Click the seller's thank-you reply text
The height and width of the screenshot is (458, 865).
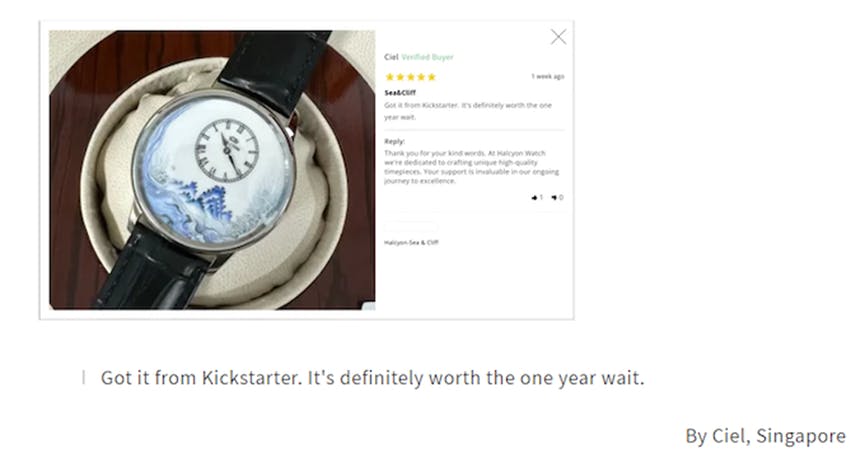pyautogui.click(x=472, y=167)
